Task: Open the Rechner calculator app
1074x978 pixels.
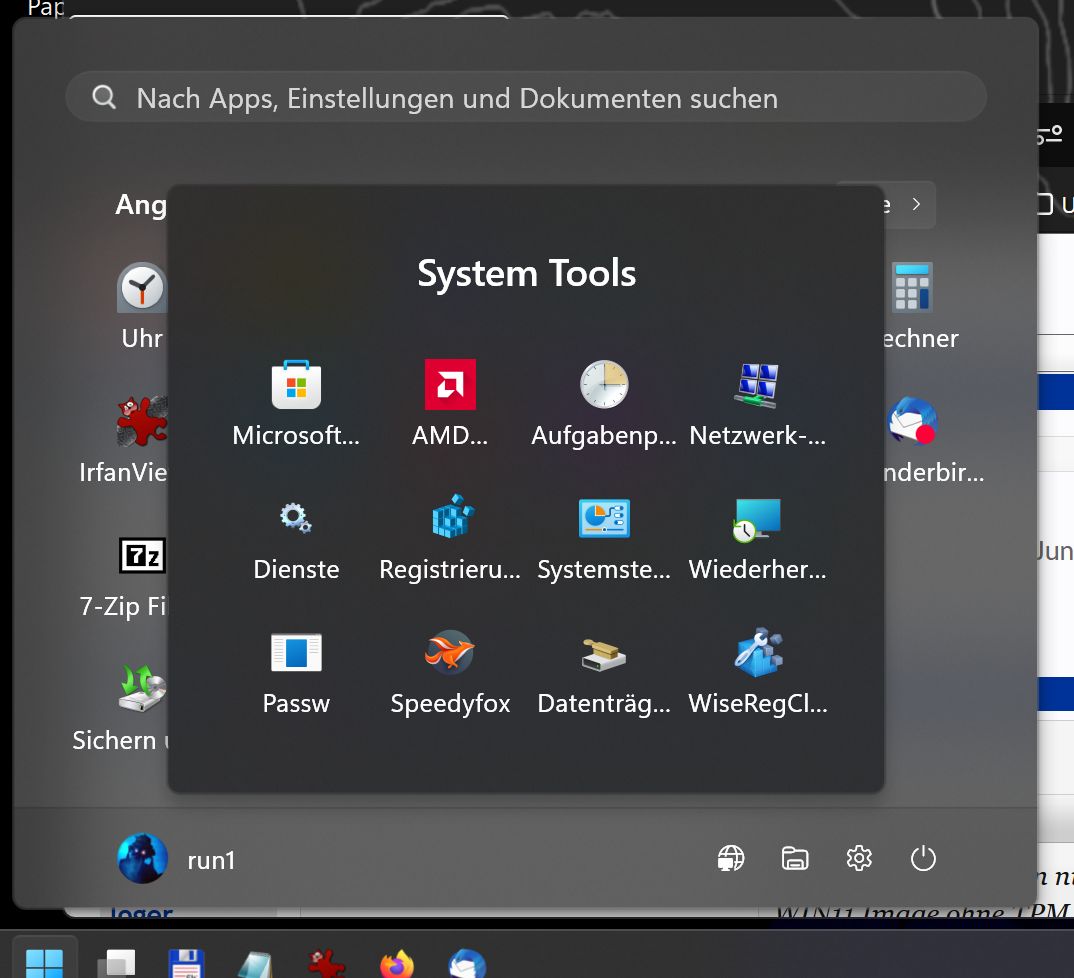Action: point(912,288)
